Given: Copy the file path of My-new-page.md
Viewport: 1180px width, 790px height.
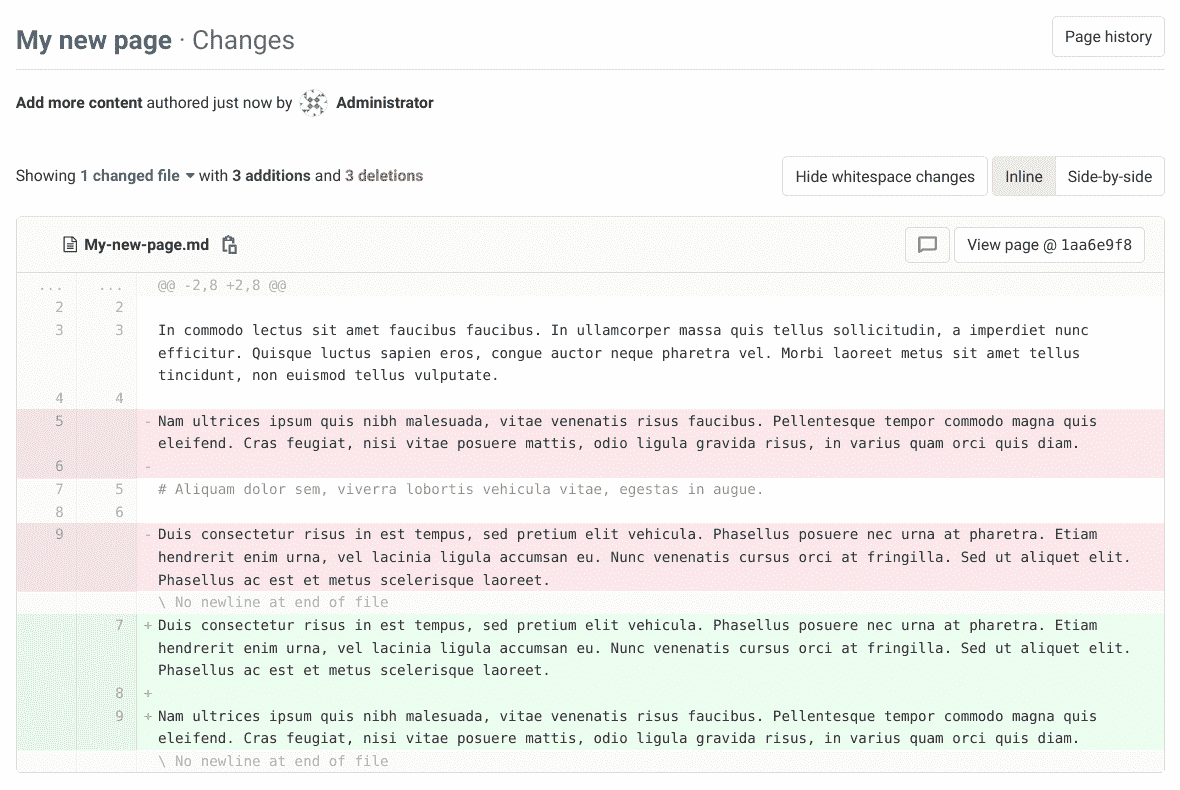Looking at the screenshot, I should (230, 244).
